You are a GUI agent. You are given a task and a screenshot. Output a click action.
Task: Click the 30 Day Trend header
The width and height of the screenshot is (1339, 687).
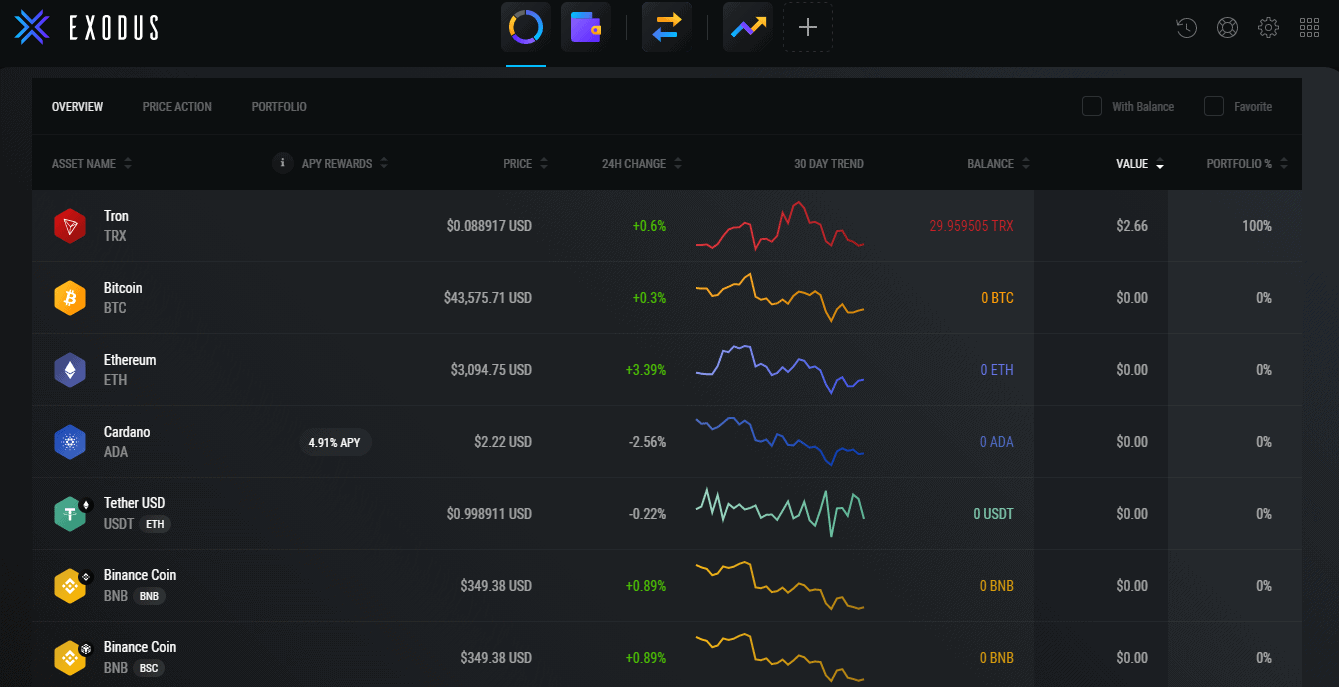(x=829, y=164)
